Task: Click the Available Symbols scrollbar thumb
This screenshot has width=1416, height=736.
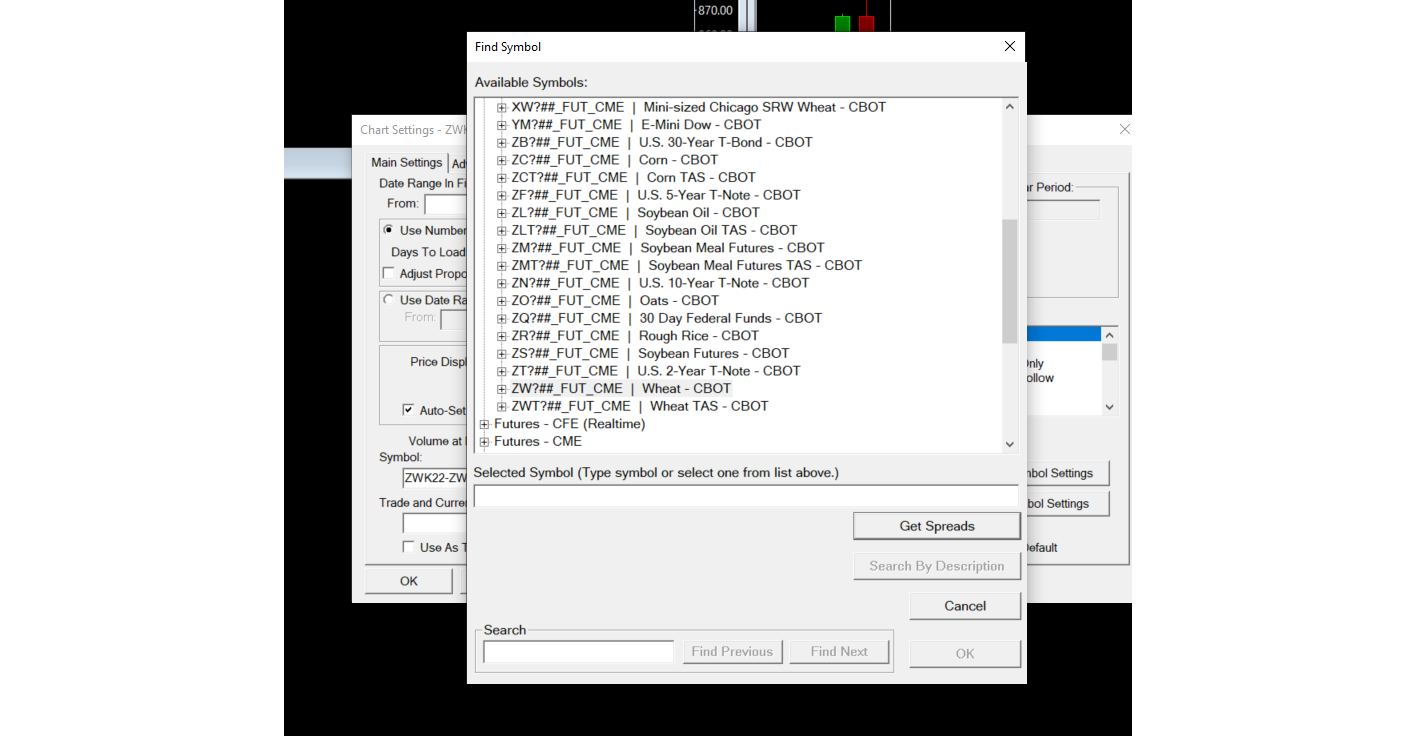Action: click(1009, 281)
